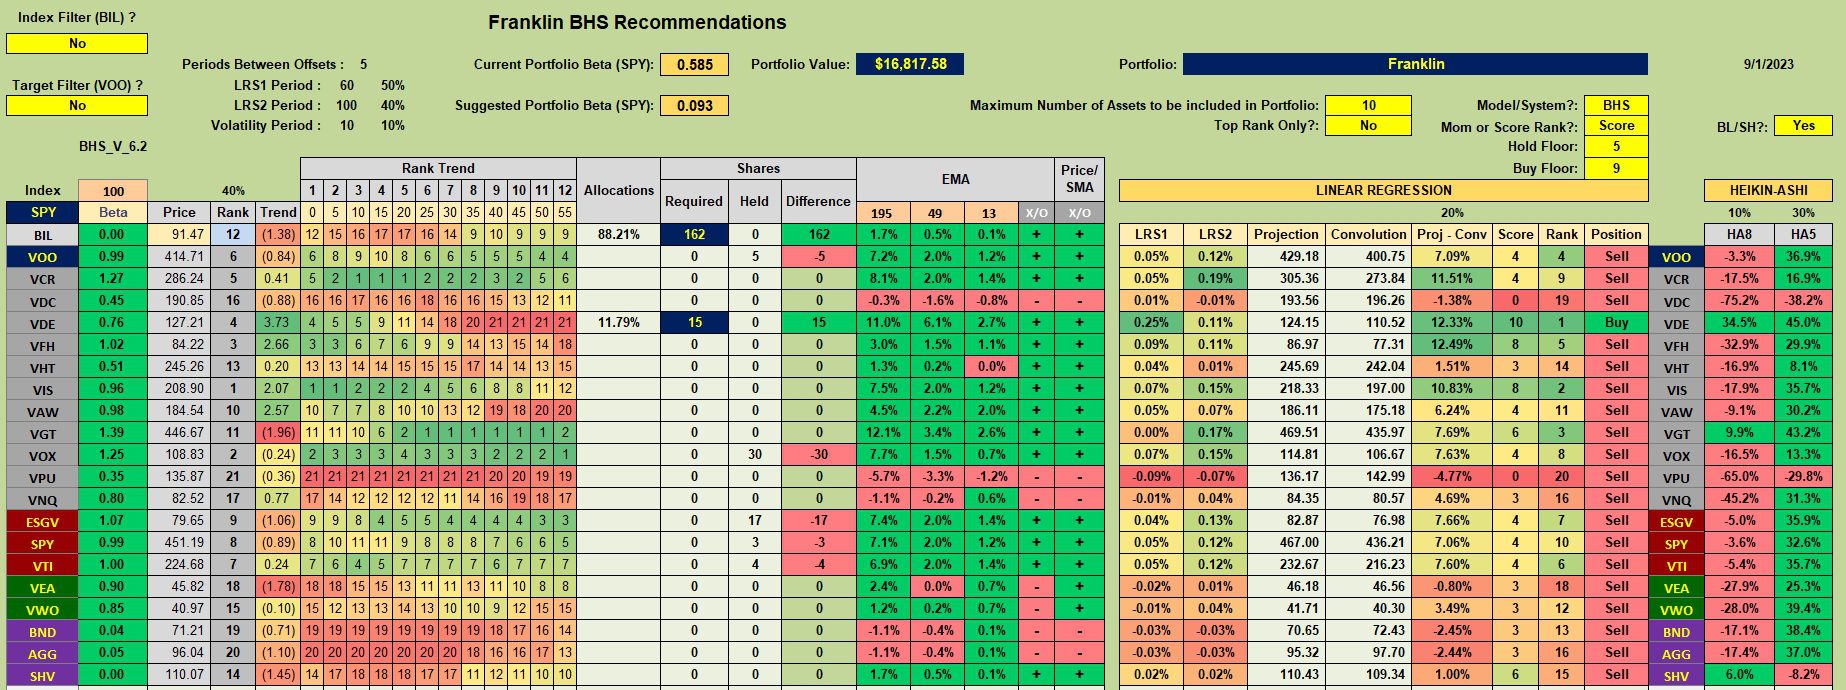Click the Model/System yellow BHS cell
Image resolution: width=1846 pixels, height=690 pixels.
pos(1616,105)
